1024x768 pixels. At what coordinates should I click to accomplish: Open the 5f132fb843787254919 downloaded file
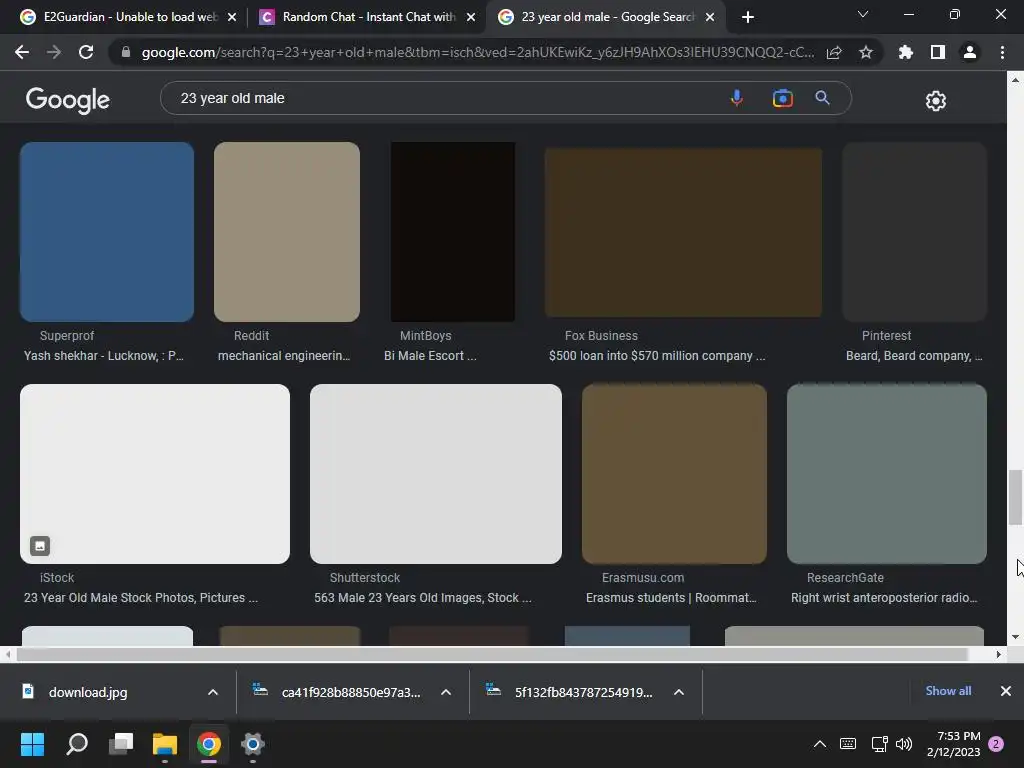pyautogui.click(x=583, y=692)
